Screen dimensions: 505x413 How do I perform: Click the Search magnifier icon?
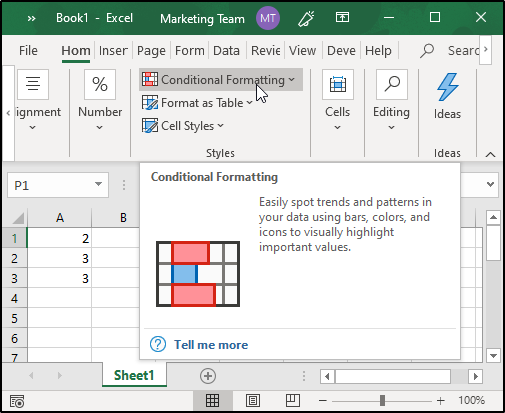click(427, 51)
